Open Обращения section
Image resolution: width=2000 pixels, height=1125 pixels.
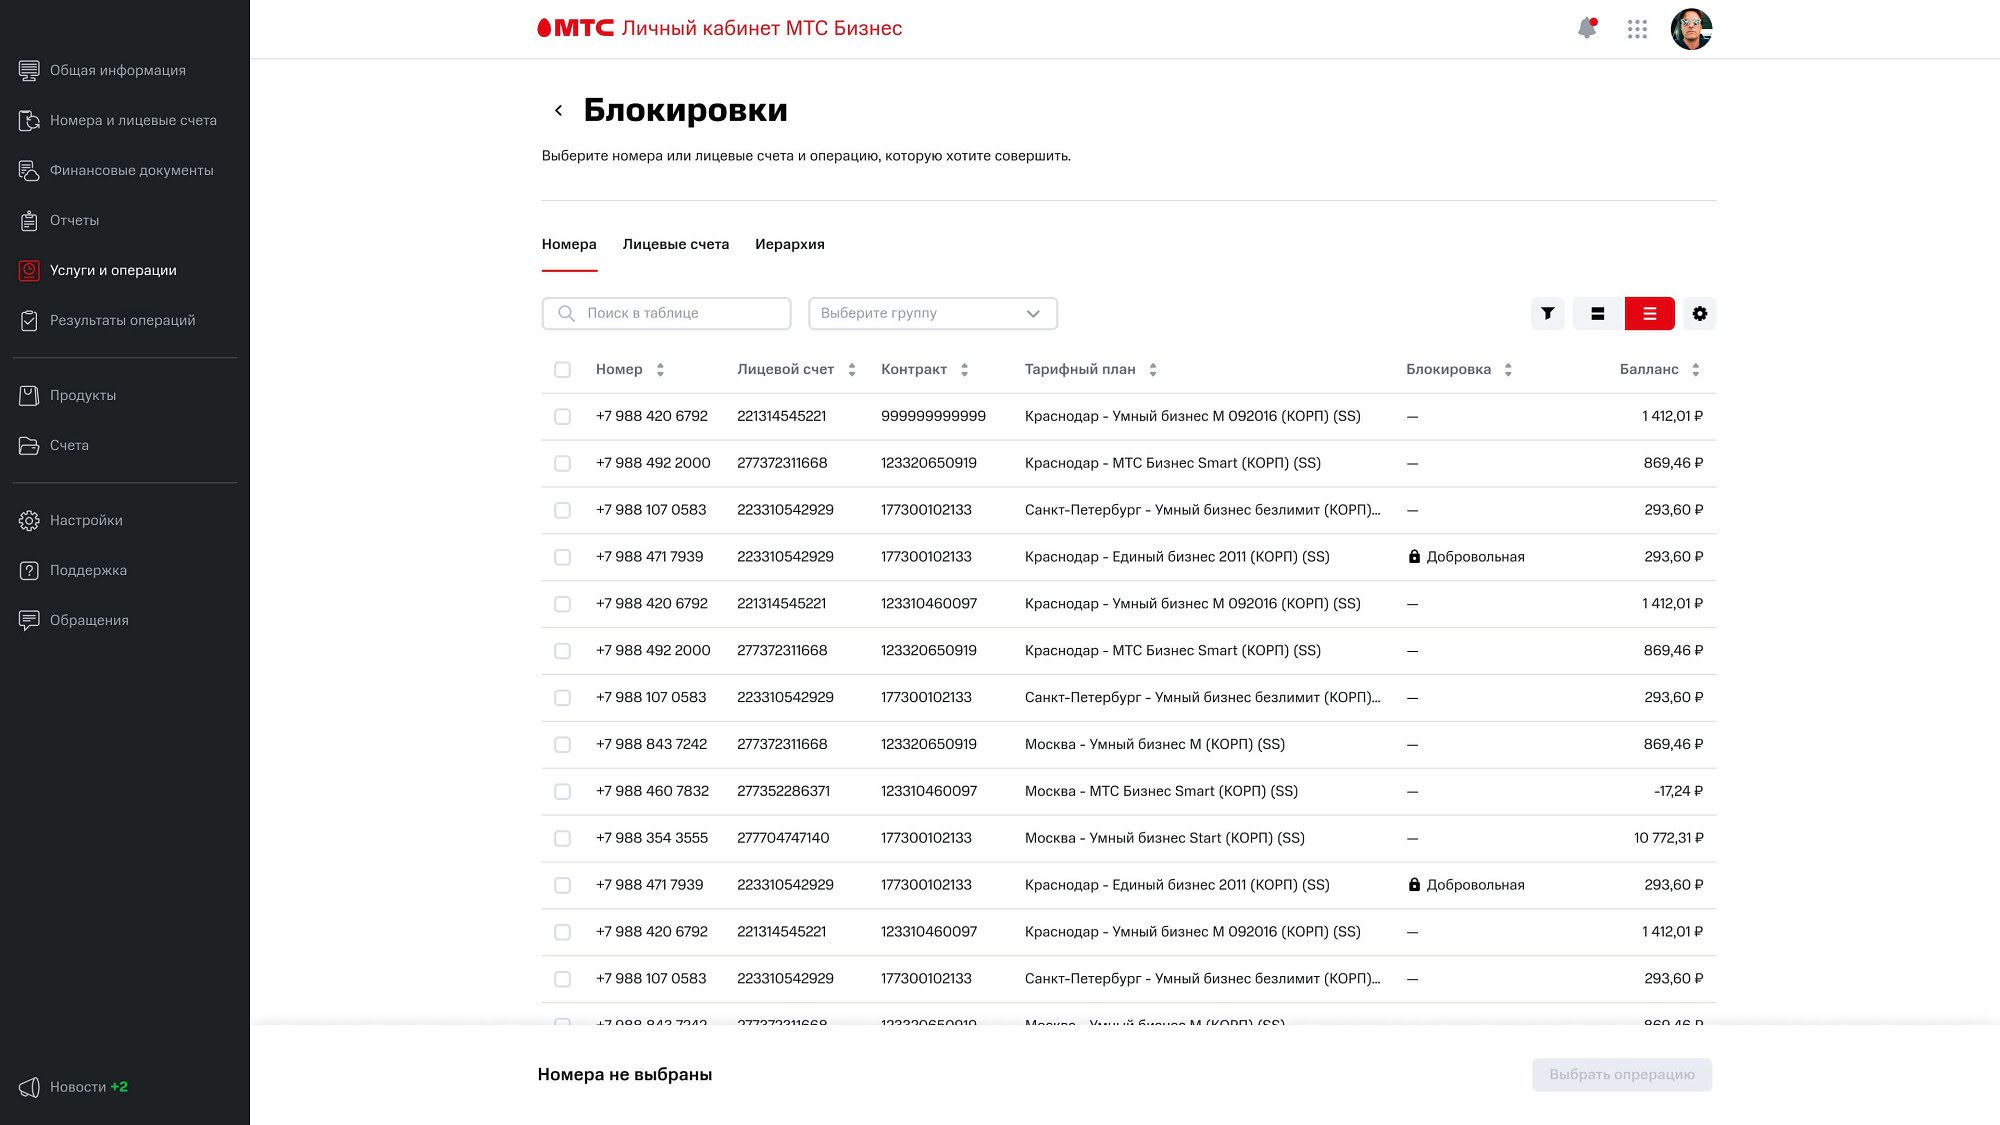coord(74,620)
